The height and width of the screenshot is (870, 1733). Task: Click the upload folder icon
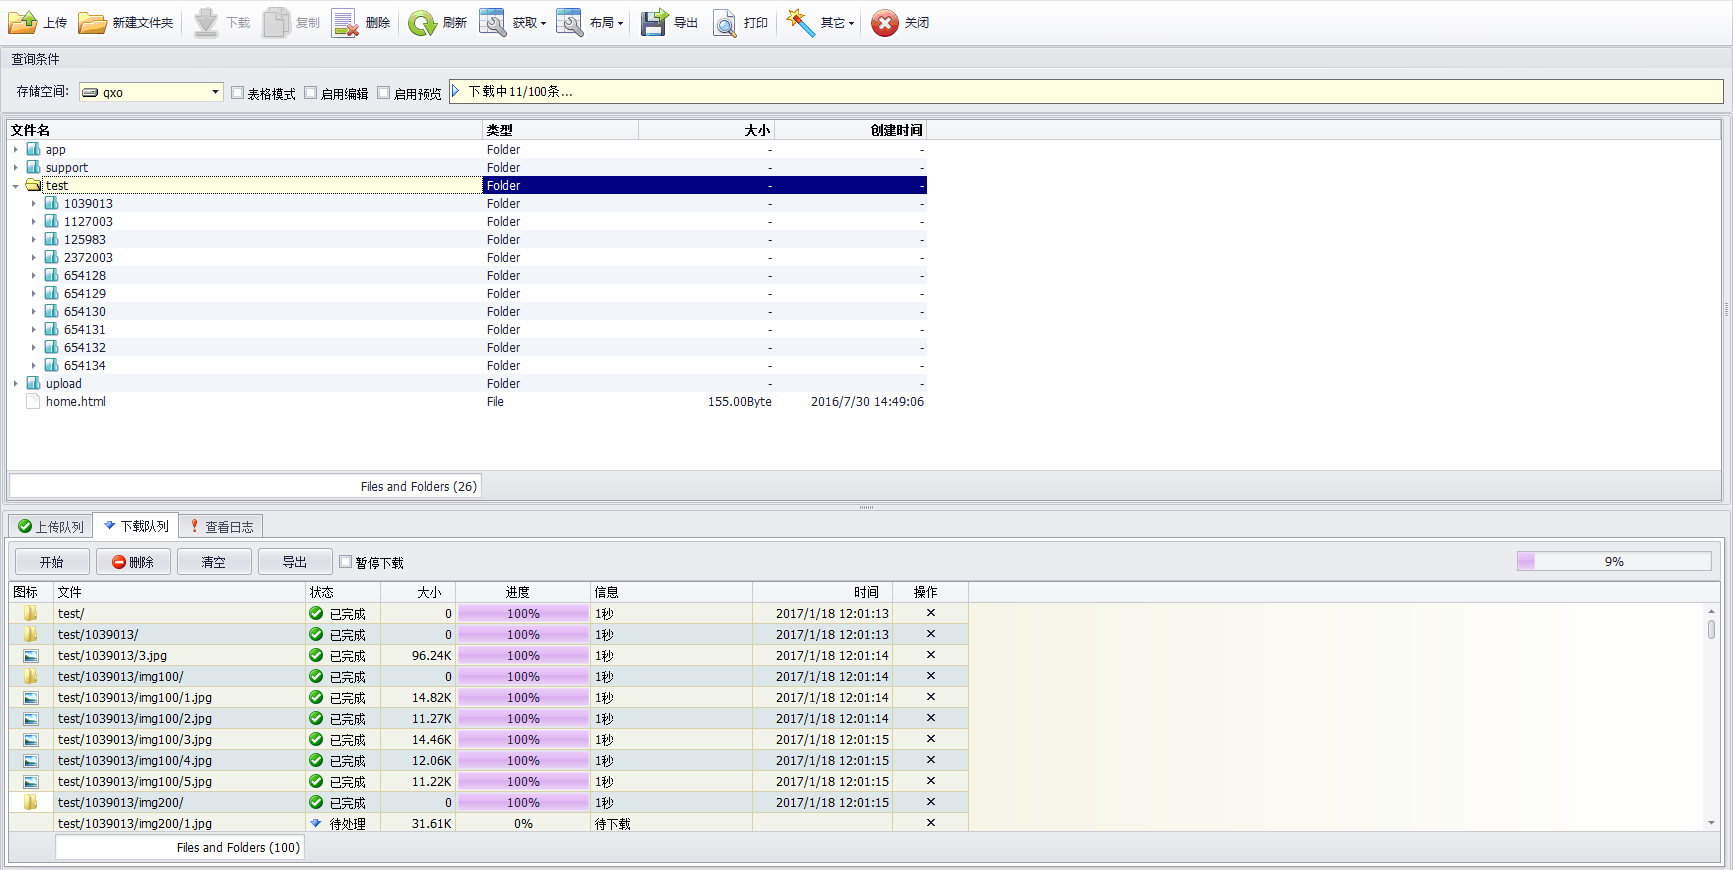(33, 383)
